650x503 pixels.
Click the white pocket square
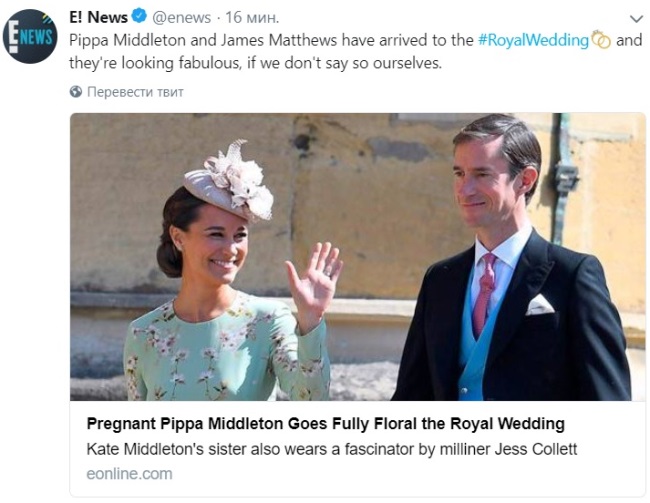(539, 305)
